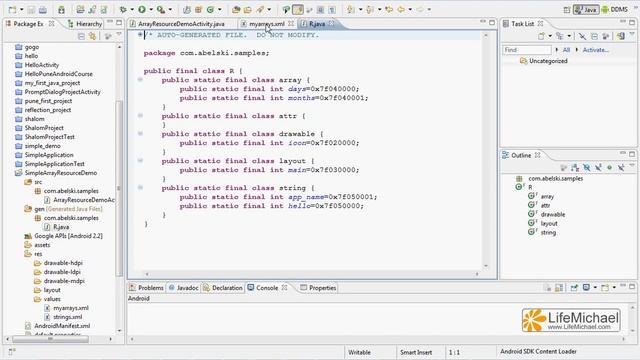The image size is (640, 360).
Task: Click the New Java Class icon
Action: [x=210, y=9]
